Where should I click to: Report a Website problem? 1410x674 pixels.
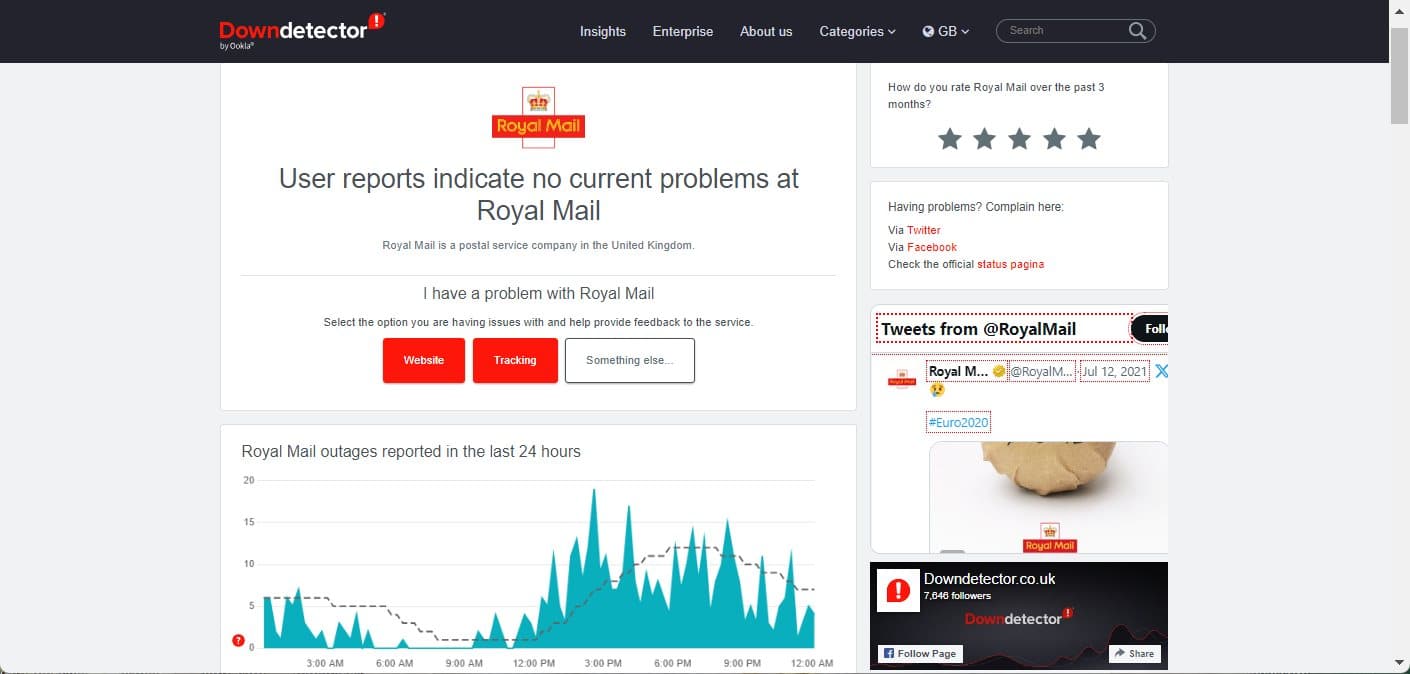coord(423,360)
